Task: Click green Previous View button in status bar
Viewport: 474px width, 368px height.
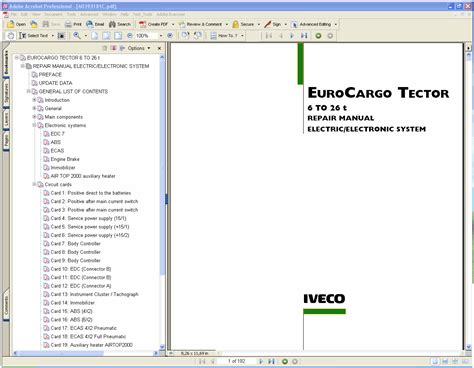Action: 285,361
